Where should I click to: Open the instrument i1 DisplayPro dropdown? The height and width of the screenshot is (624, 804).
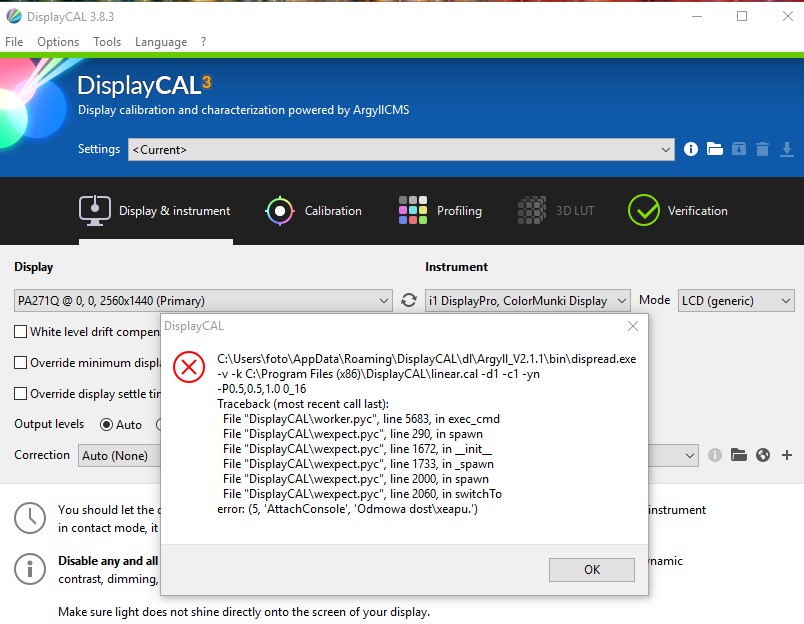(527, 300)
